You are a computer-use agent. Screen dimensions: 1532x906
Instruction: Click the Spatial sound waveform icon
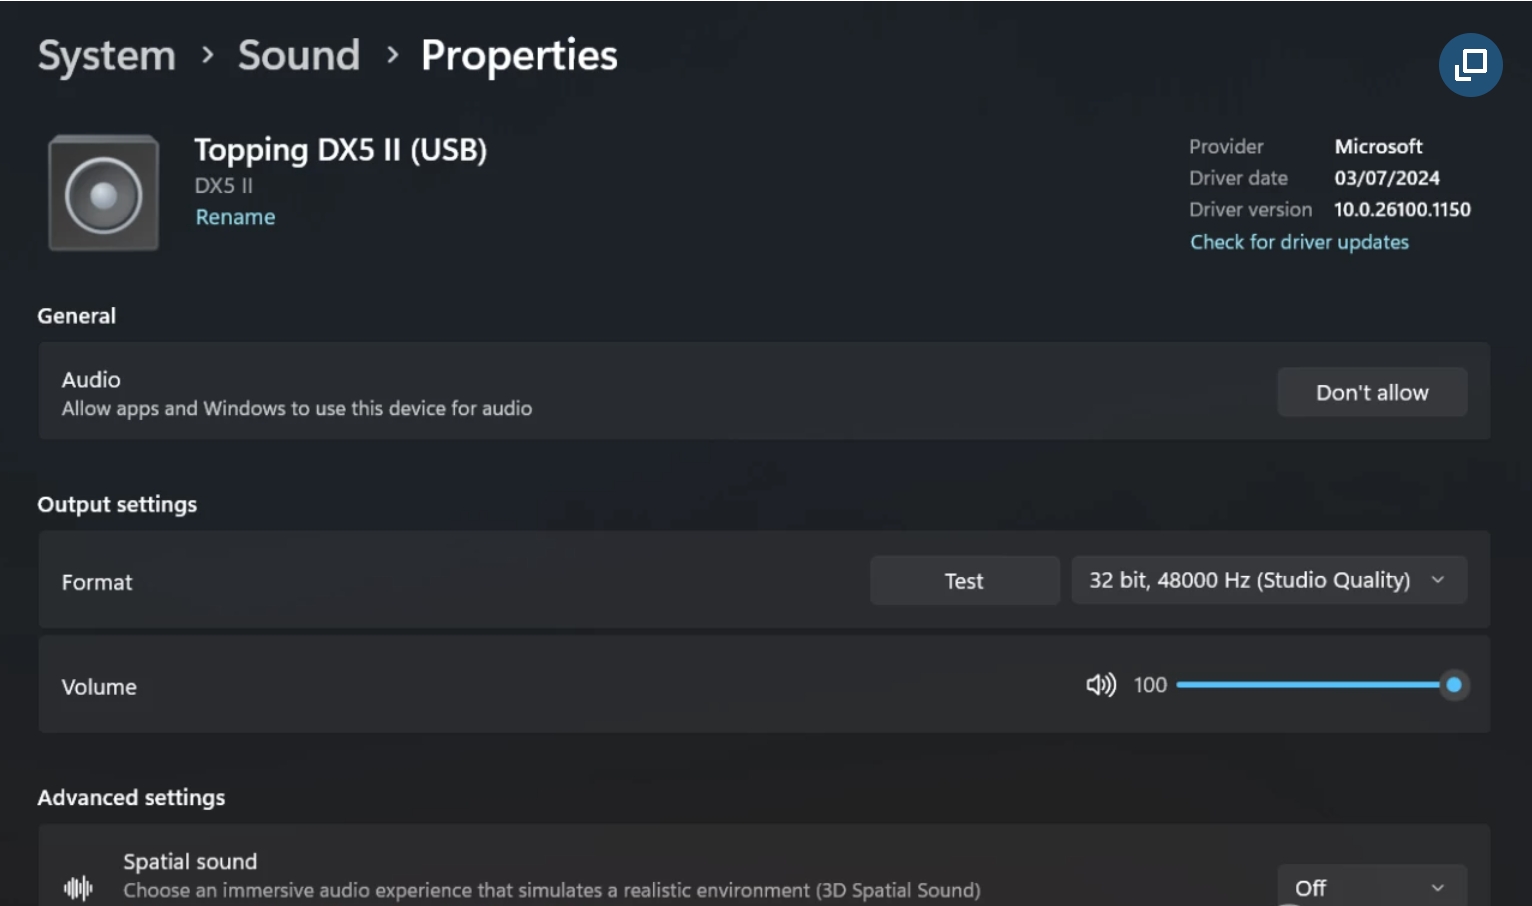pos(78,887)
